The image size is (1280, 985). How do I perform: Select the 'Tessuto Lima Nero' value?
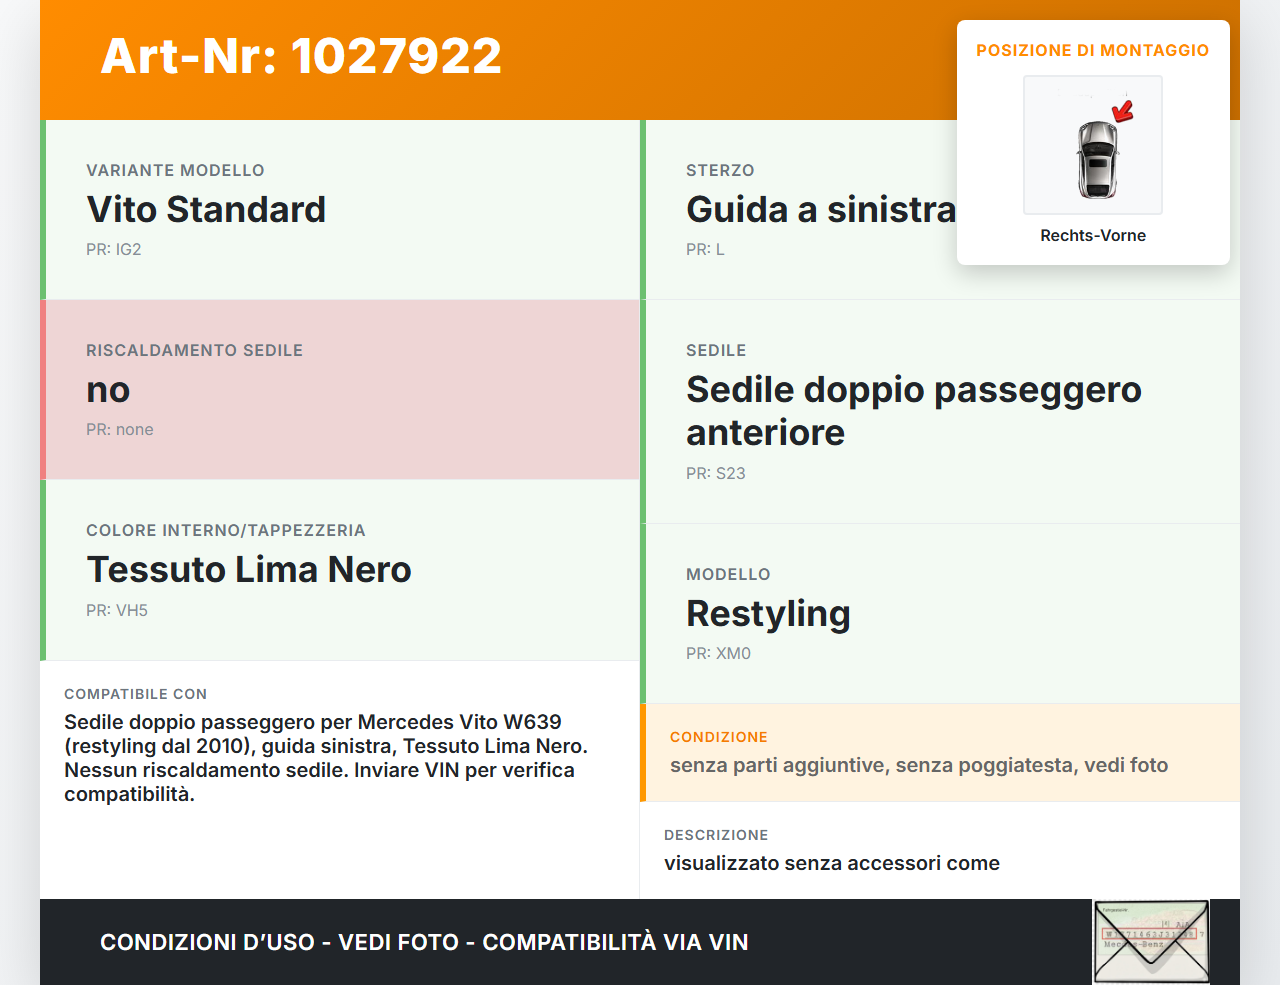(249, 569)
